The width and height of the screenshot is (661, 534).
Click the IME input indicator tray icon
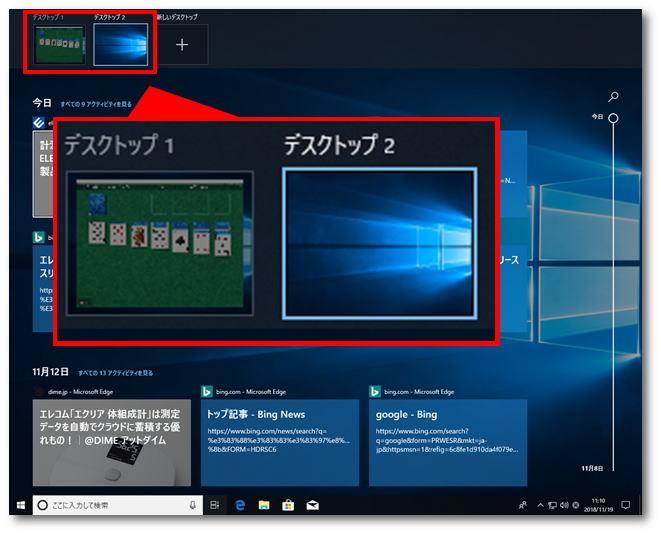tap(575, 505)
